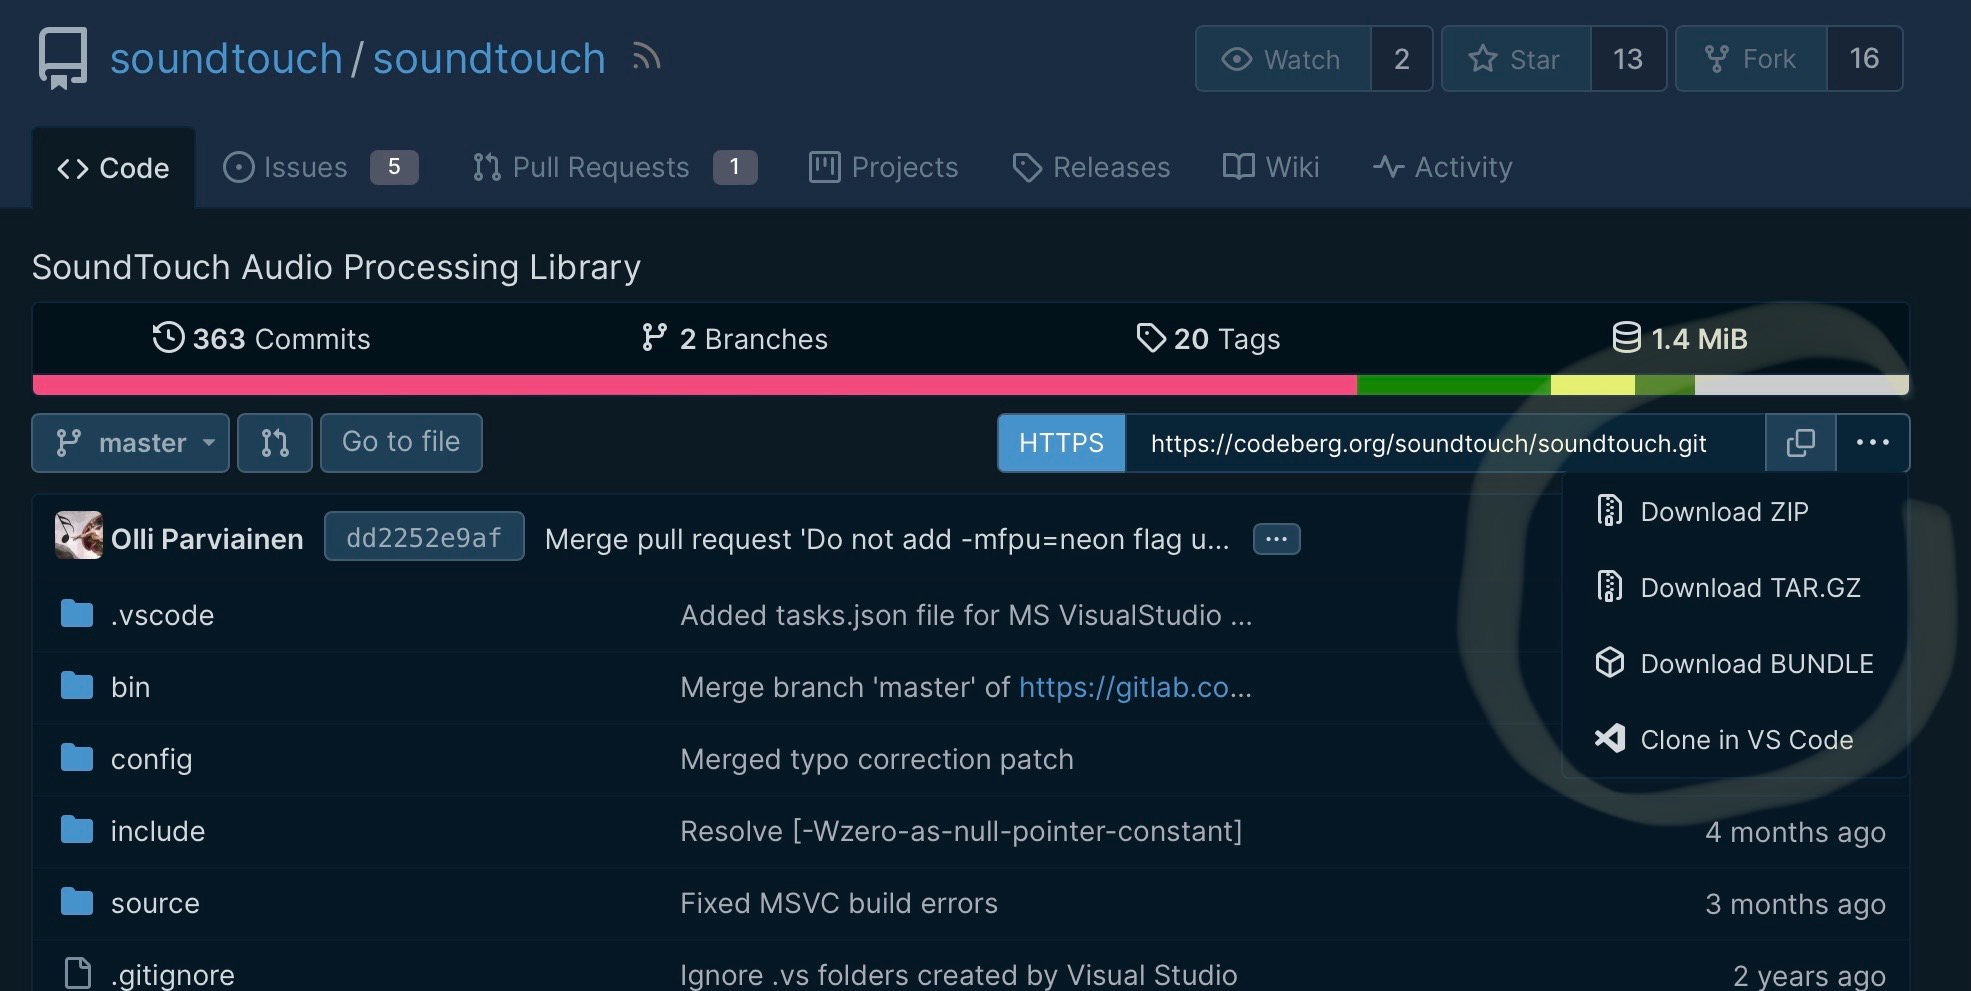The image size is (1971, 991).
Task: Open the 2 Branches list
Action: (734, 339)
